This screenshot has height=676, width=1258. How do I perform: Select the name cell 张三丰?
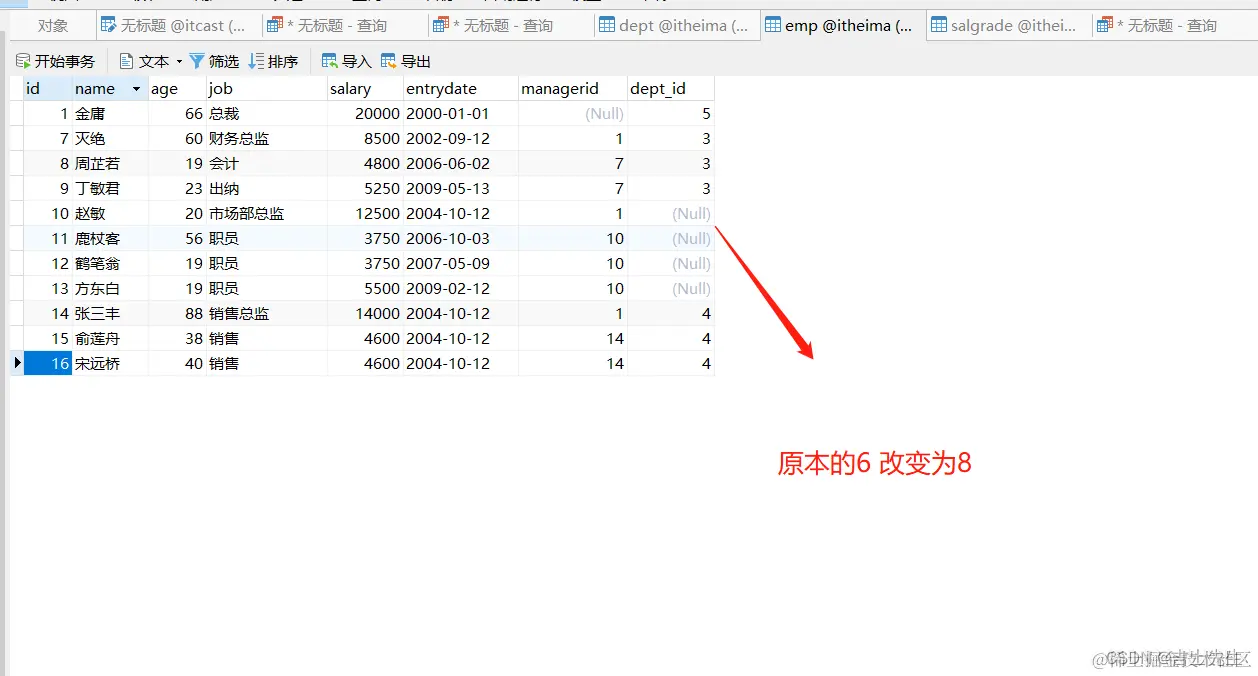[110, 314]
